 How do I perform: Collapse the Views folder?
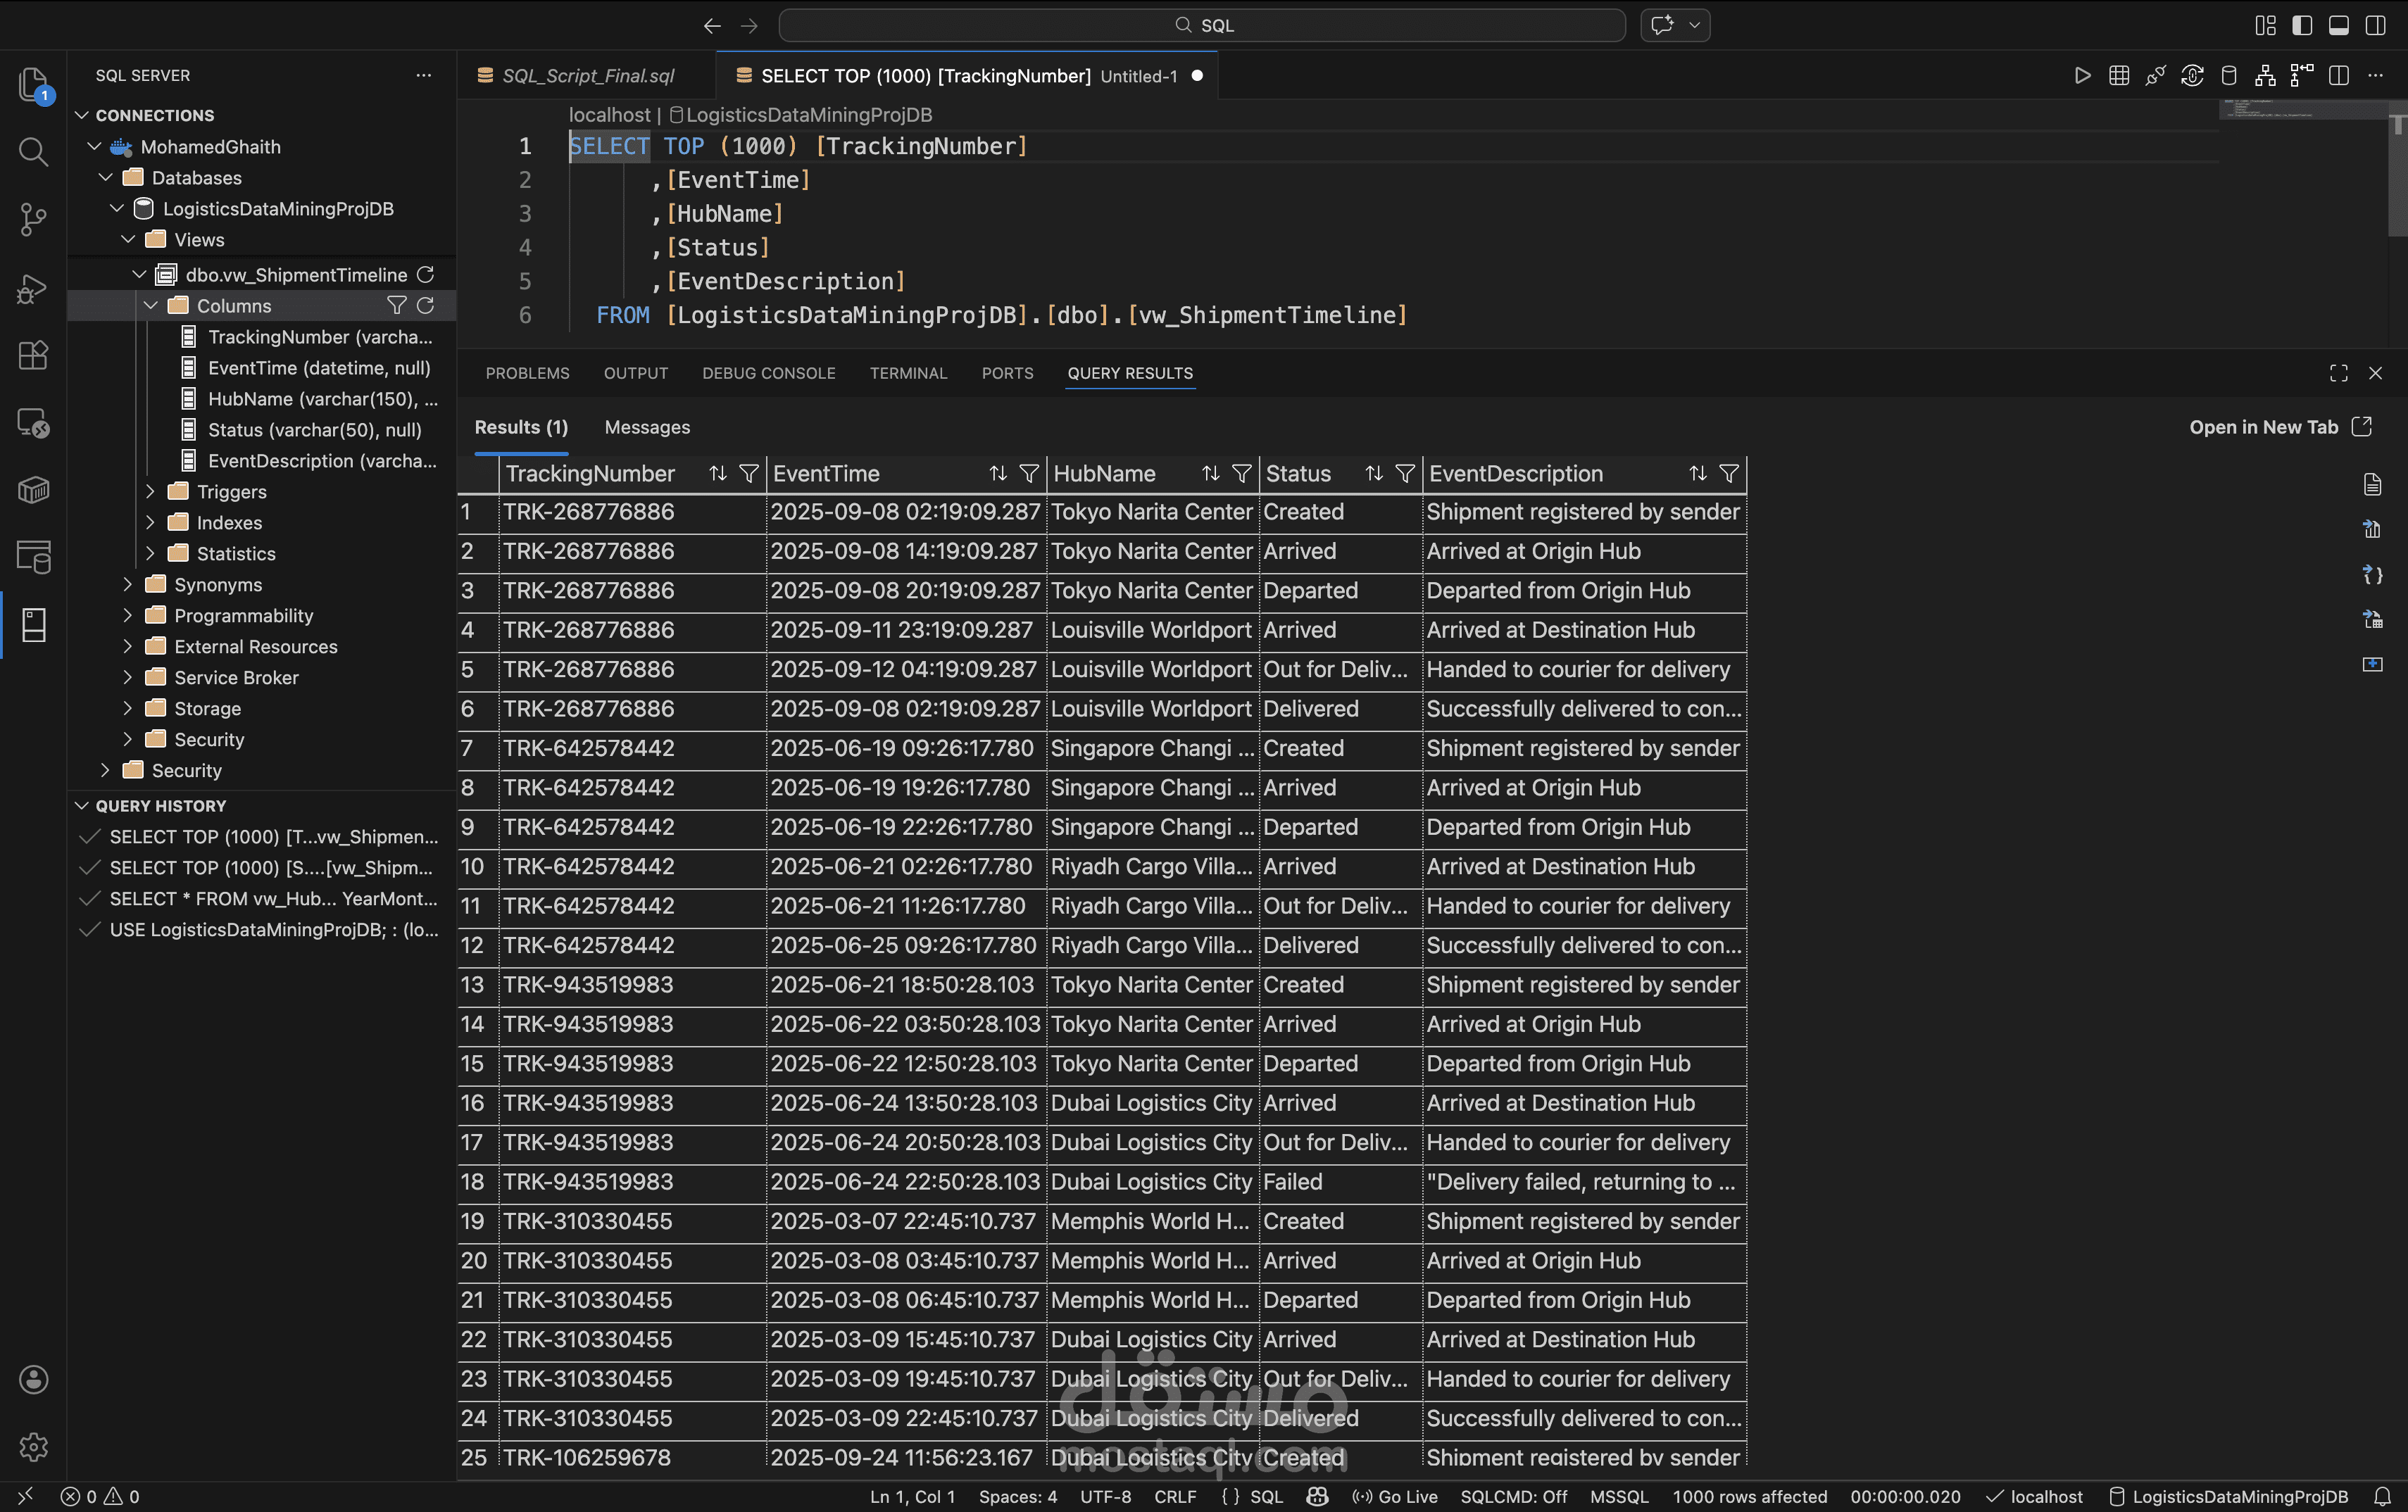click(x=128, y=240)
